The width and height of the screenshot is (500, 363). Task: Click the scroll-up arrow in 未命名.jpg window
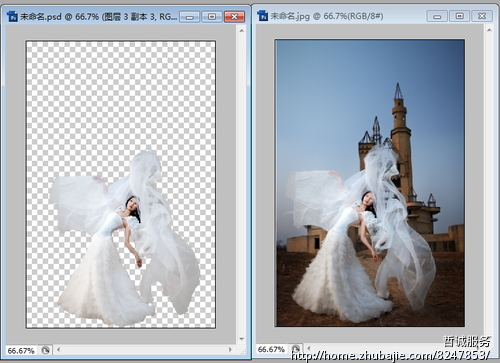click(x=489, y=30)
